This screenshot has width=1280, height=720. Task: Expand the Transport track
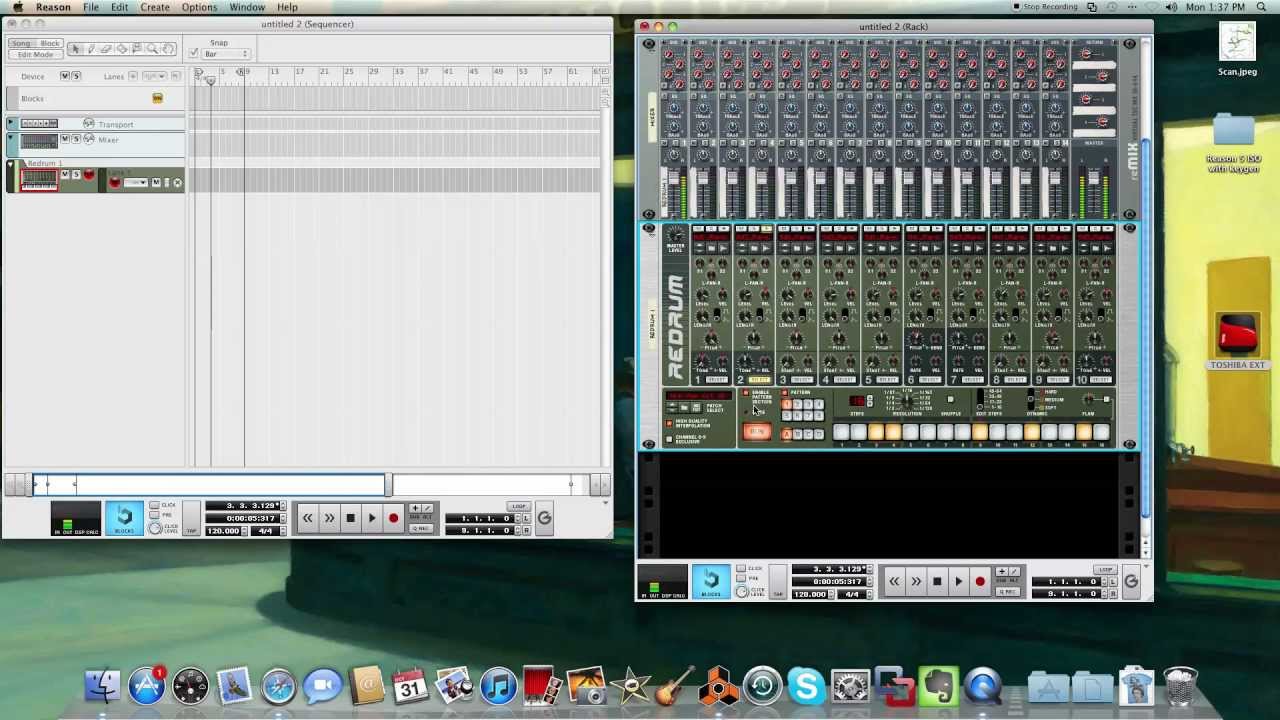11,123
